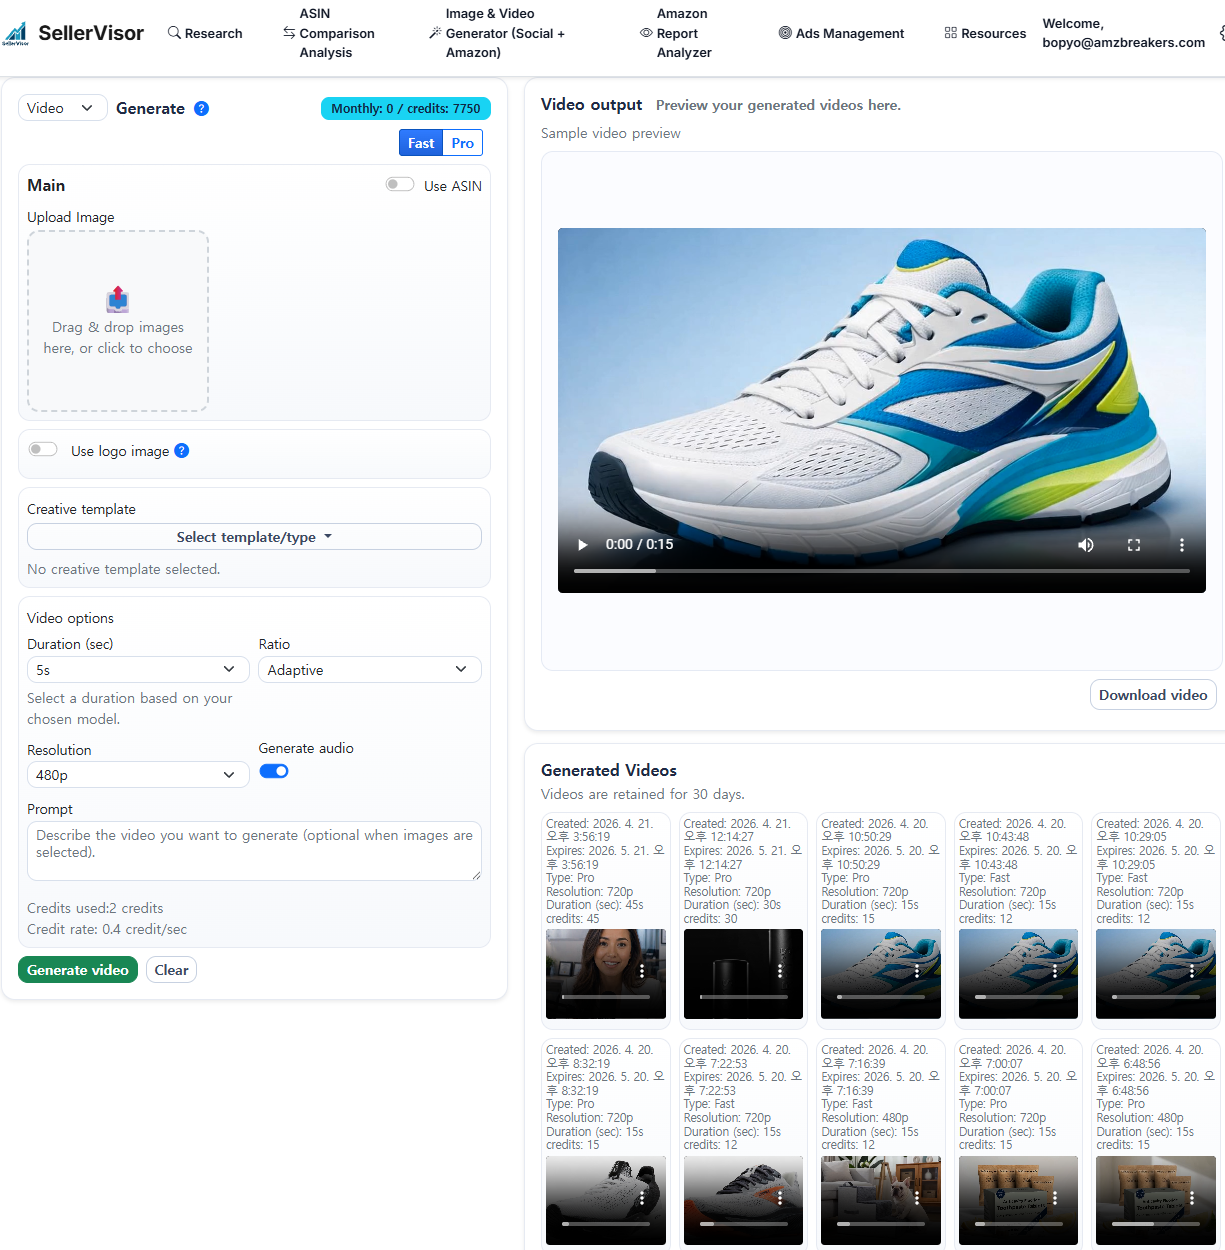
Task: Disable the Generate audio toggle
Action: 274,771
